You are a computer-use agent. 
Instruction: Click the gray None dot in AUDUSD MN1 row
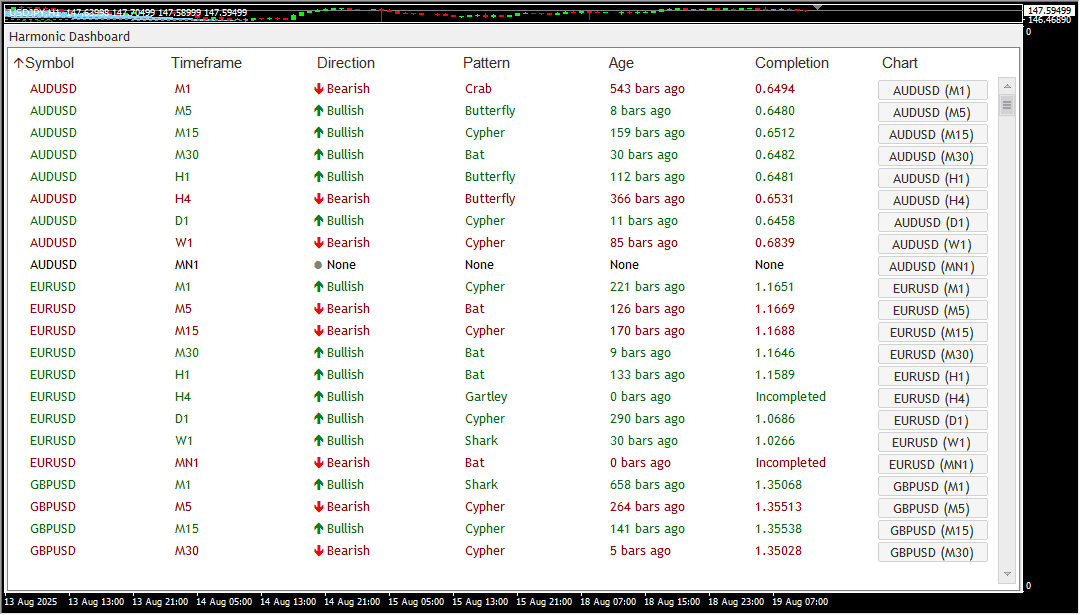(x=318, y=265)
